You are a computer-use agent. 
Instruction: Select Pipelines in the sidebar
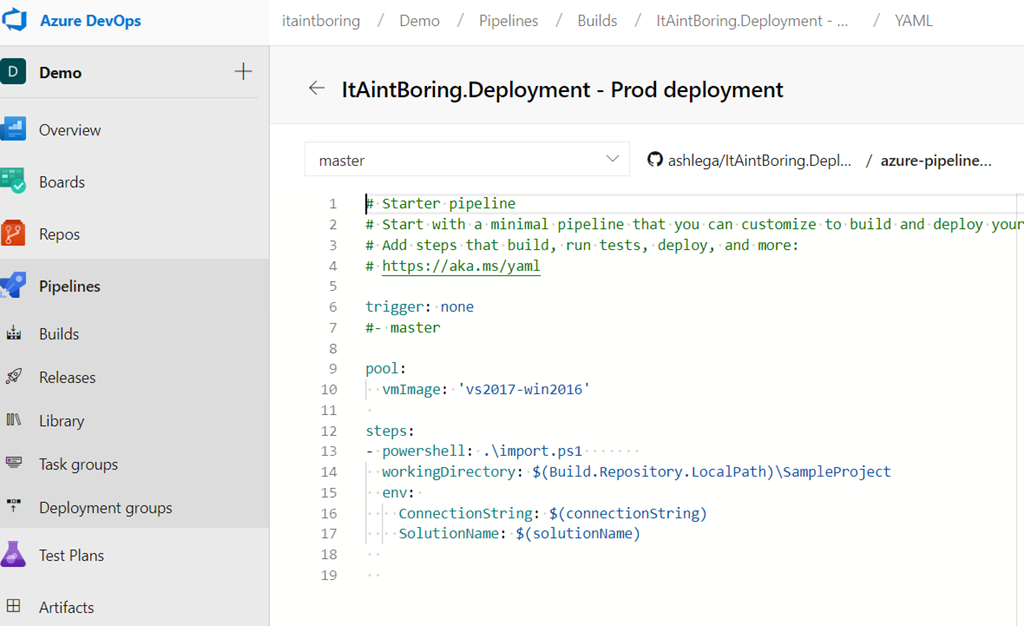pos(69,286)
